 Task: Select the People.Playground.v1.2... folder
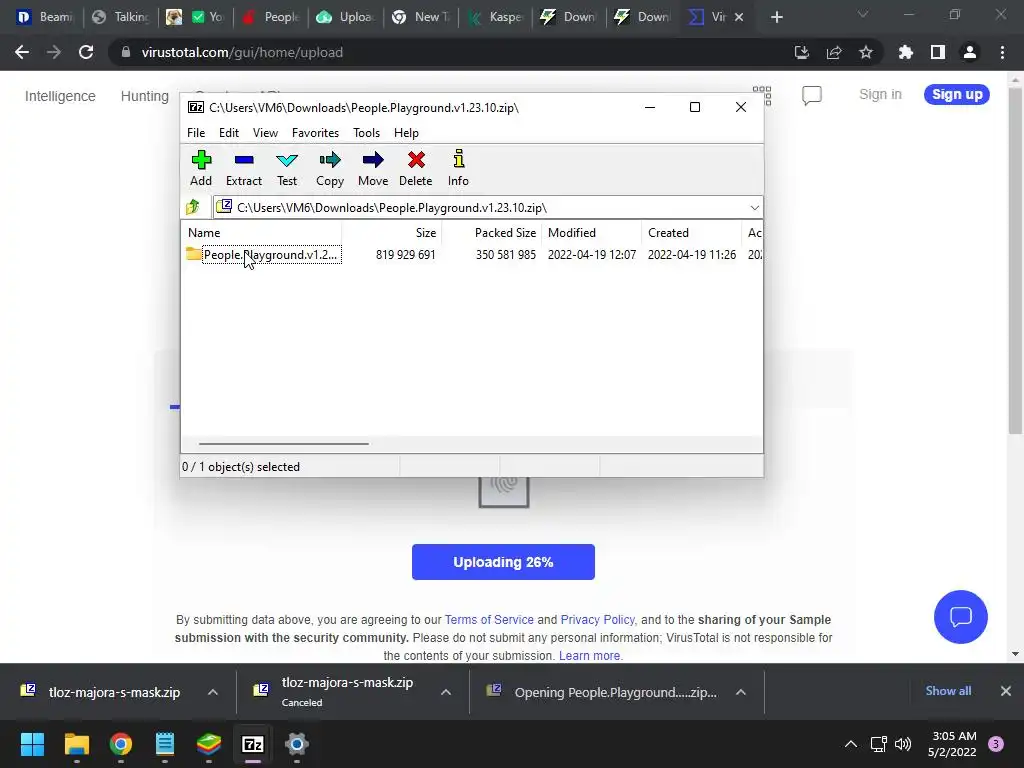coord(263,255)
